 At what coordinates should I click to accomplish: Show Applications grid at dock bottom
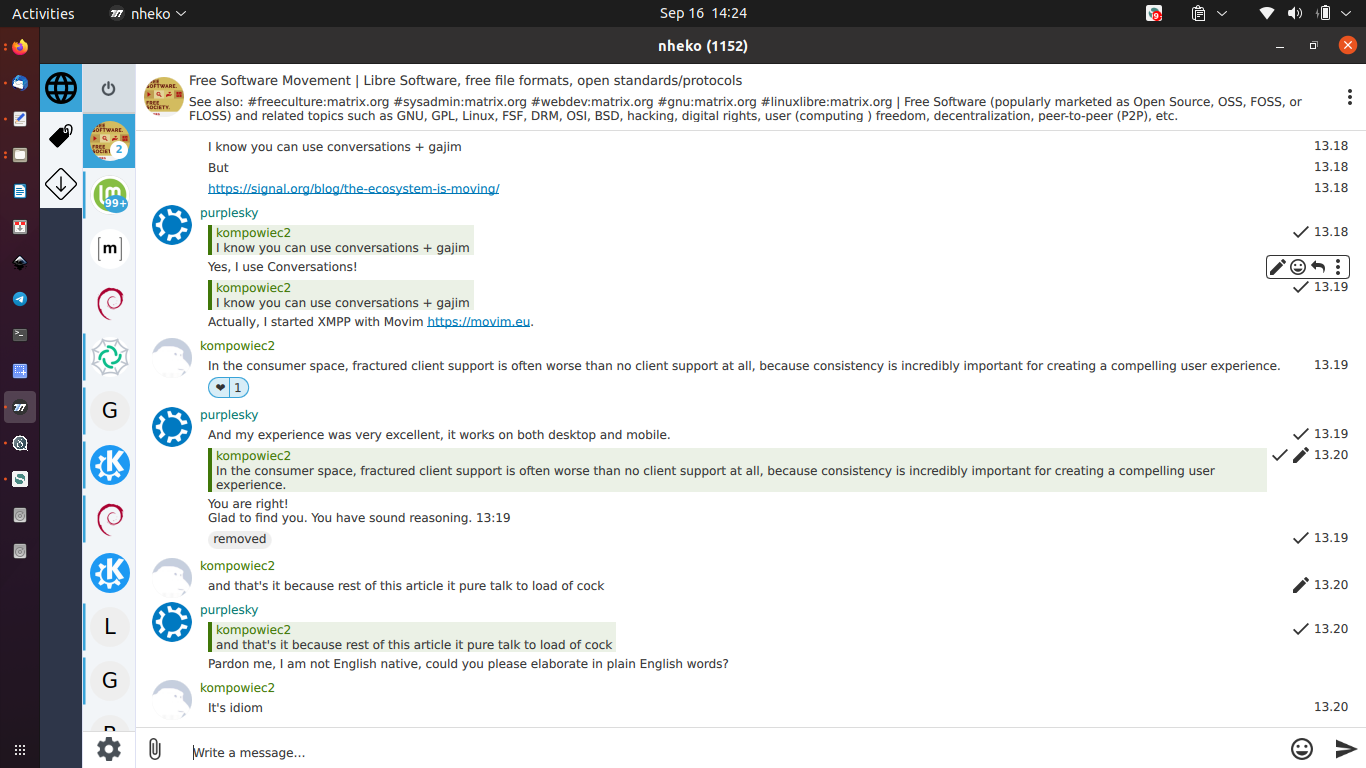[x=20, y=749]
